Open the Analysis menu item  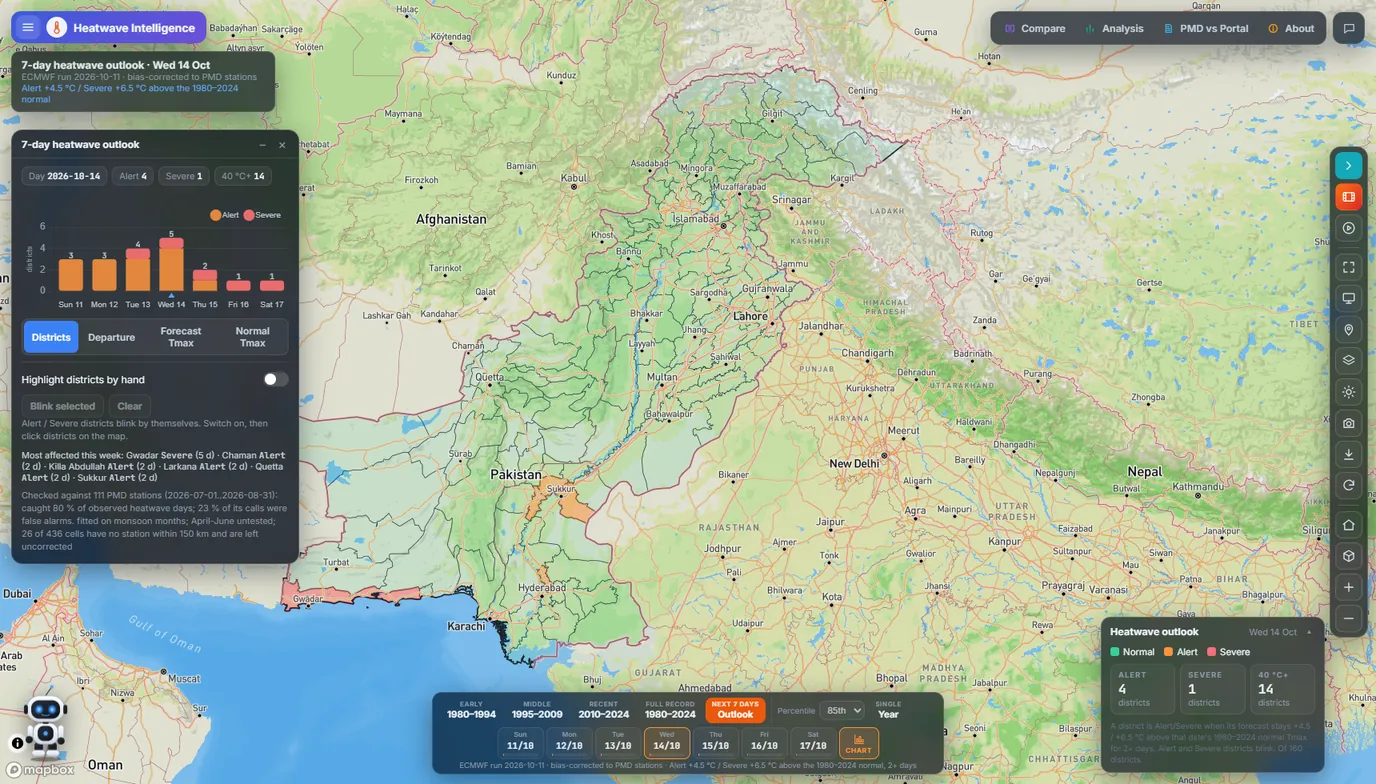[1114, 28]
